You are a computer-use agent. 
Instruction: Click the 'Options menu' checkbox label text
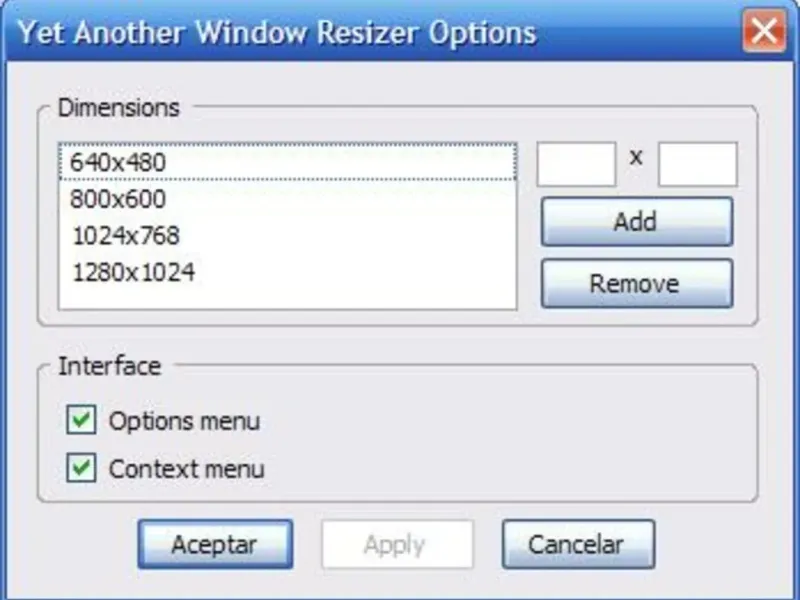pos(184,421)
